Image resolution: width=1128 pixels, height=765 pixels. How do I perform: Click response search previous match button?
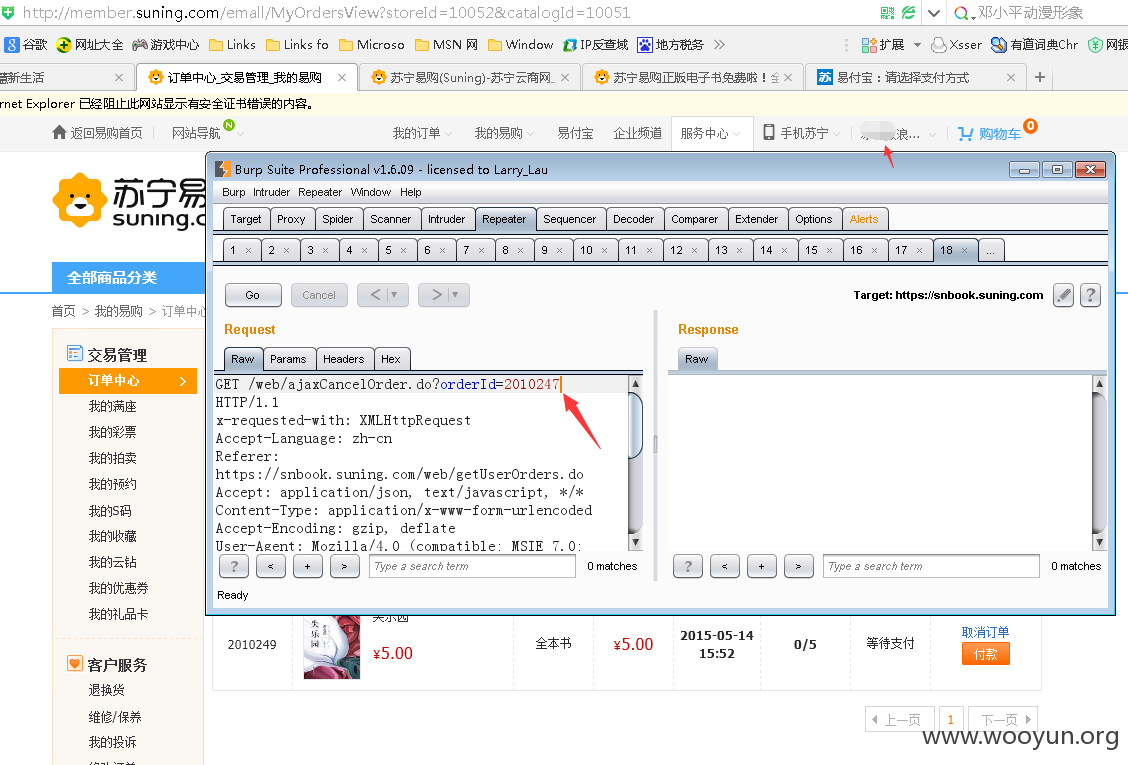pyautogui.click(x=724, y=566)
